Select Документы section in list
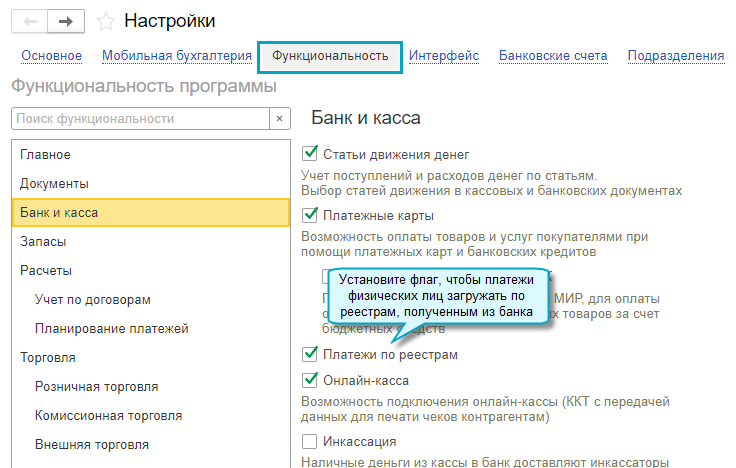This screenshot has width=736, height=468. pos(55,184)
